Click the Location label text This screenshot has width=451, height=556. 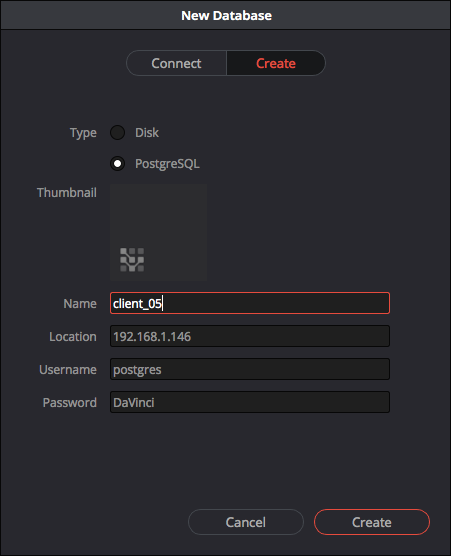point(73,337)
